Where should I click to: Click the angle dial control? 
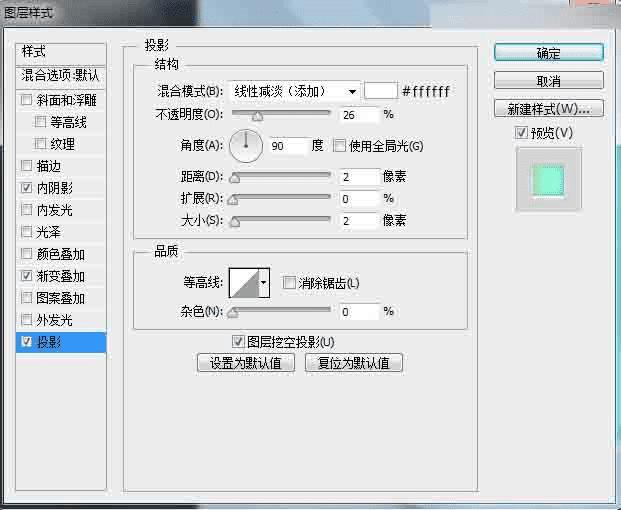[246, 146]
